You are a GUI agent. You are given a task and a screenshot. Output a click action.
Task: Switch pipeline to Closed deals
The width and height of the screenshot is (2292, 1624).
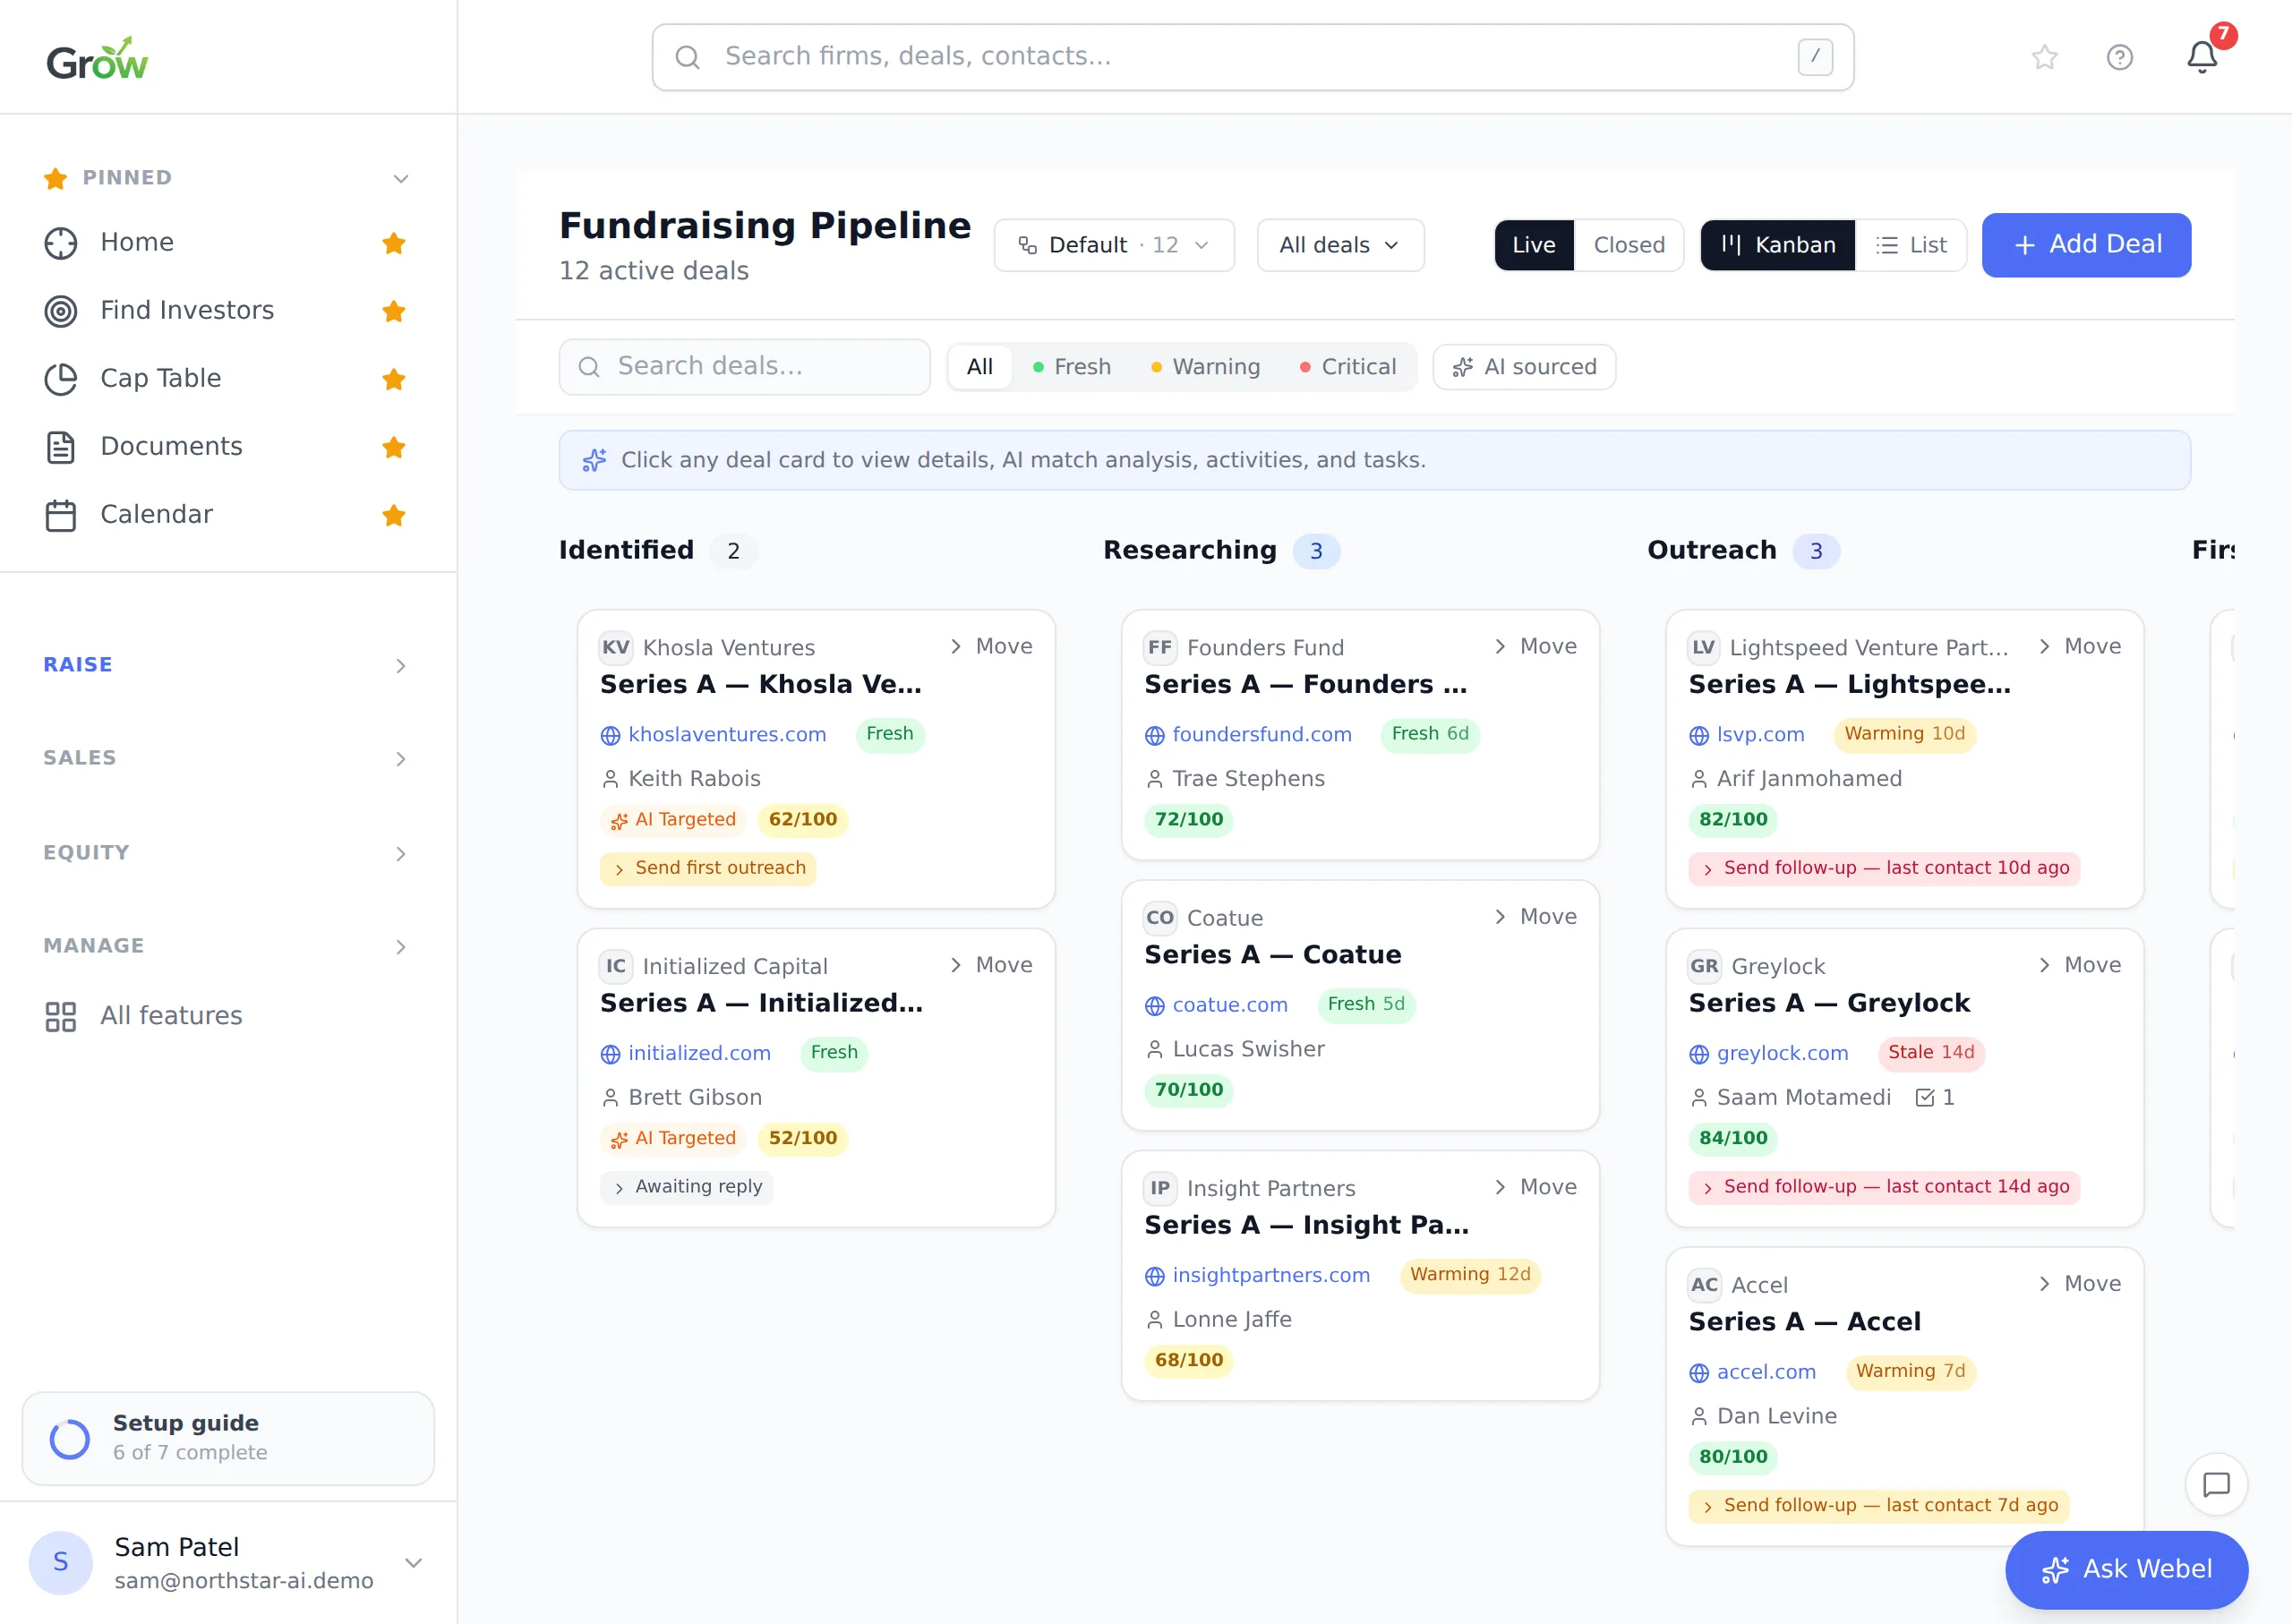tap(1628, 245)
